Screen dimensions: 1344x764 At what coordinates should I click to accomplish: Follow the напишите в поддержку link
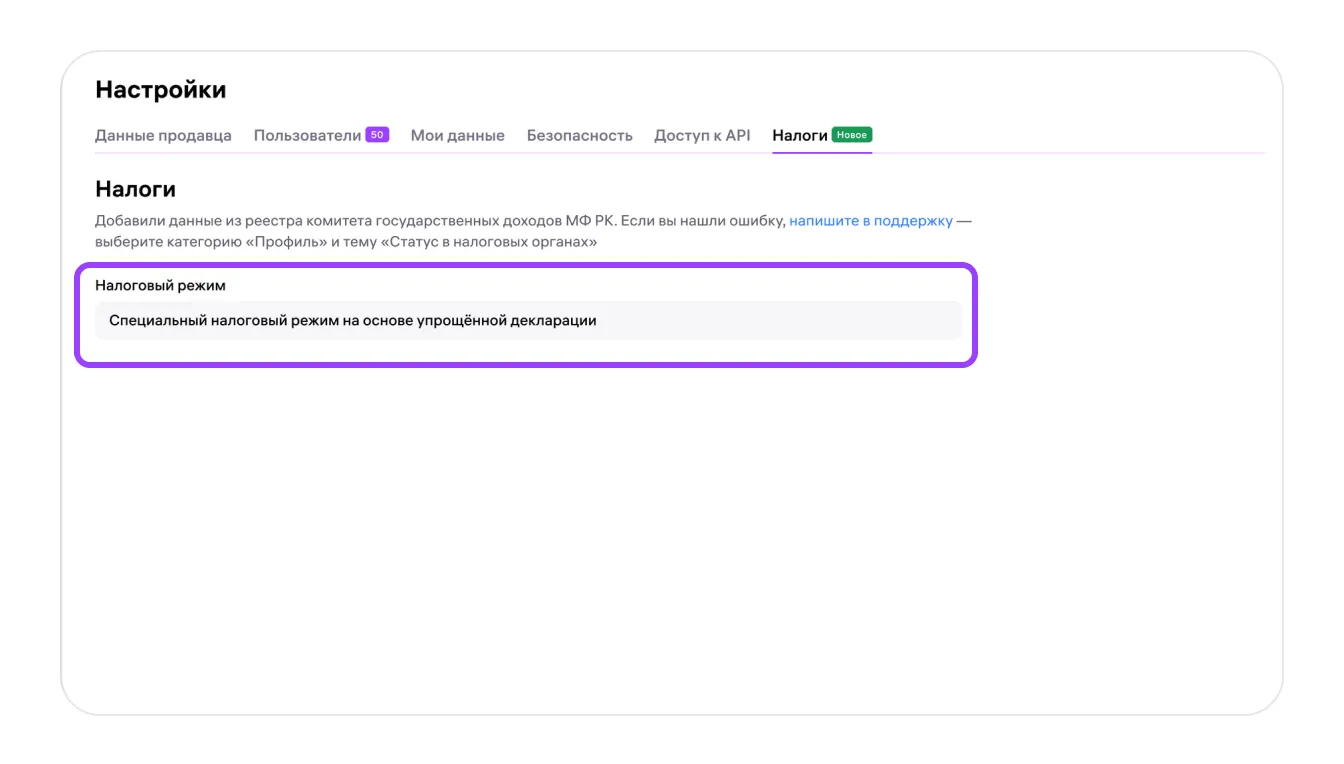tap(871, 221)
